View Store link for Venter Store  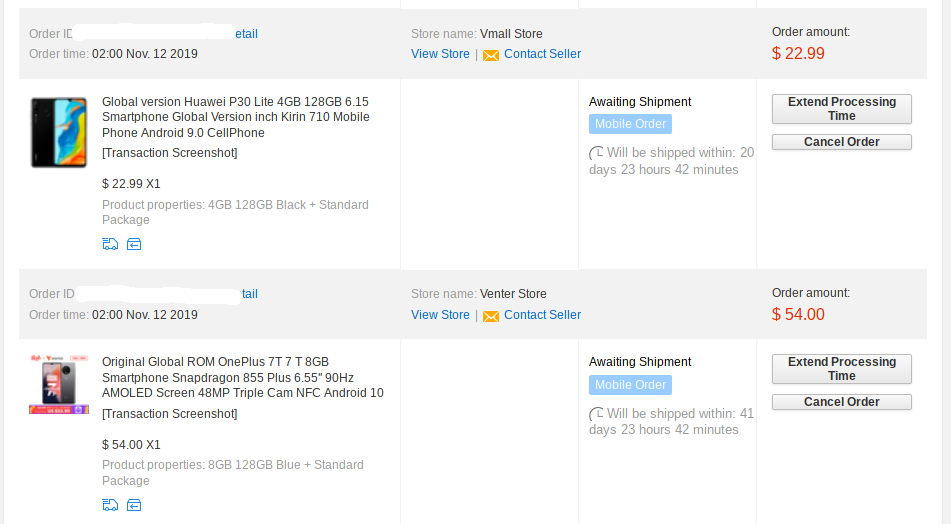pyautogui.click(x=440, y=315)
